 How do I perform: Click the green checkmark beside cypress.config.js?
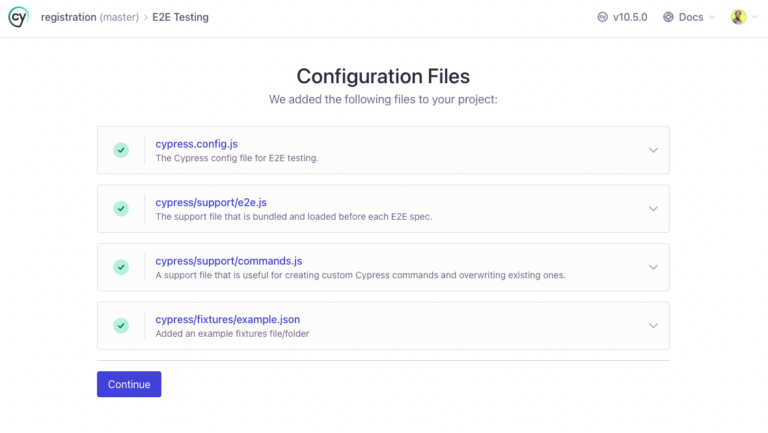tap(121, 150)
